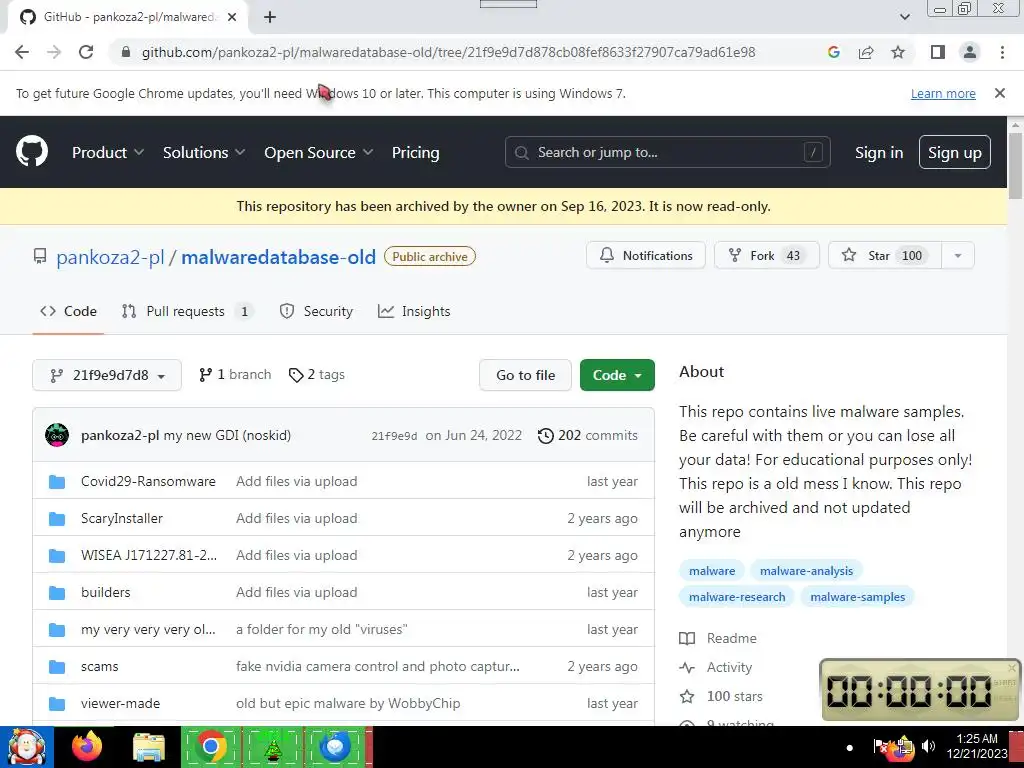Focus the Search or jump to field
The width and height of the screenshot is (1024, 768).
click(x=667, y=152)
